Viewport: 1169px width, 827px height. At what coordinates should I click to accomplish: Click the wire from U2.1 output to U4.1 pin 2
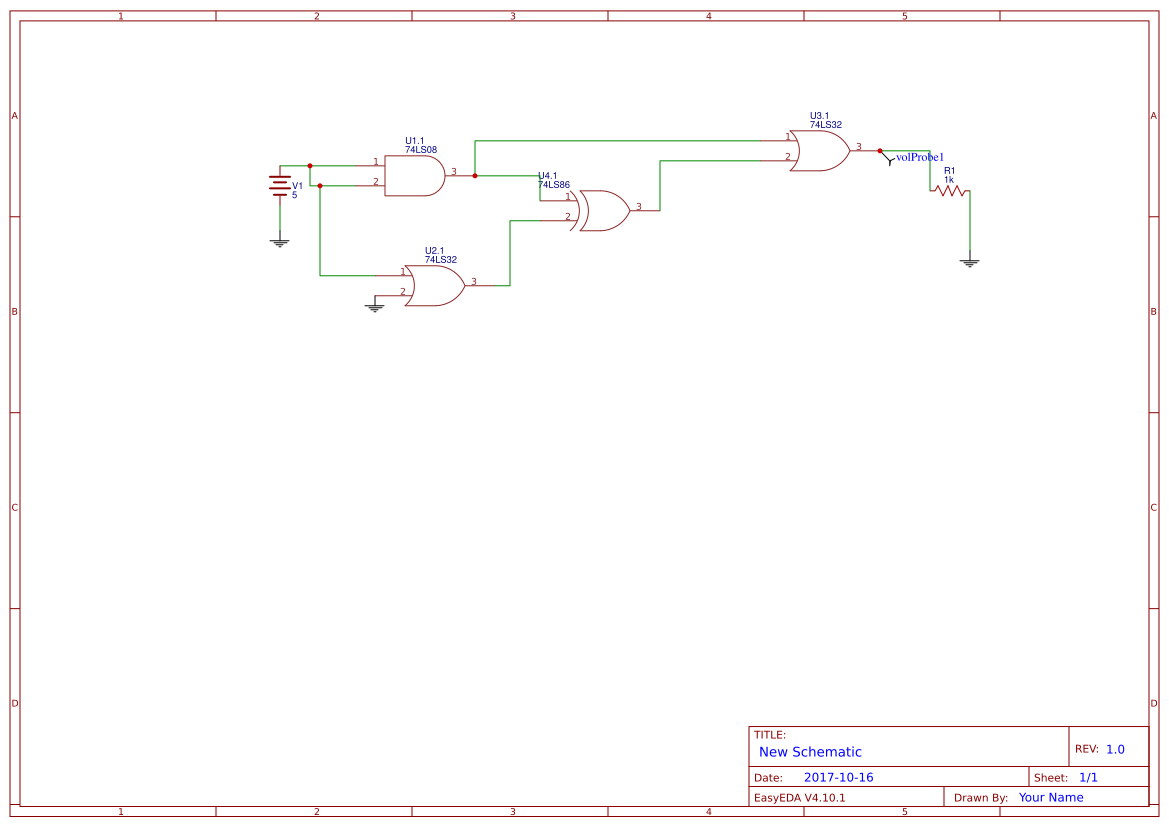pos(510,254)
